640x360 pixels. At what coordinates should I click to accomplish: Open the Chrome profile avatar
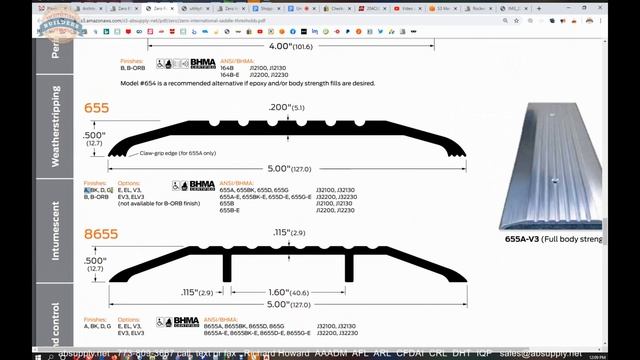[589, 20]
